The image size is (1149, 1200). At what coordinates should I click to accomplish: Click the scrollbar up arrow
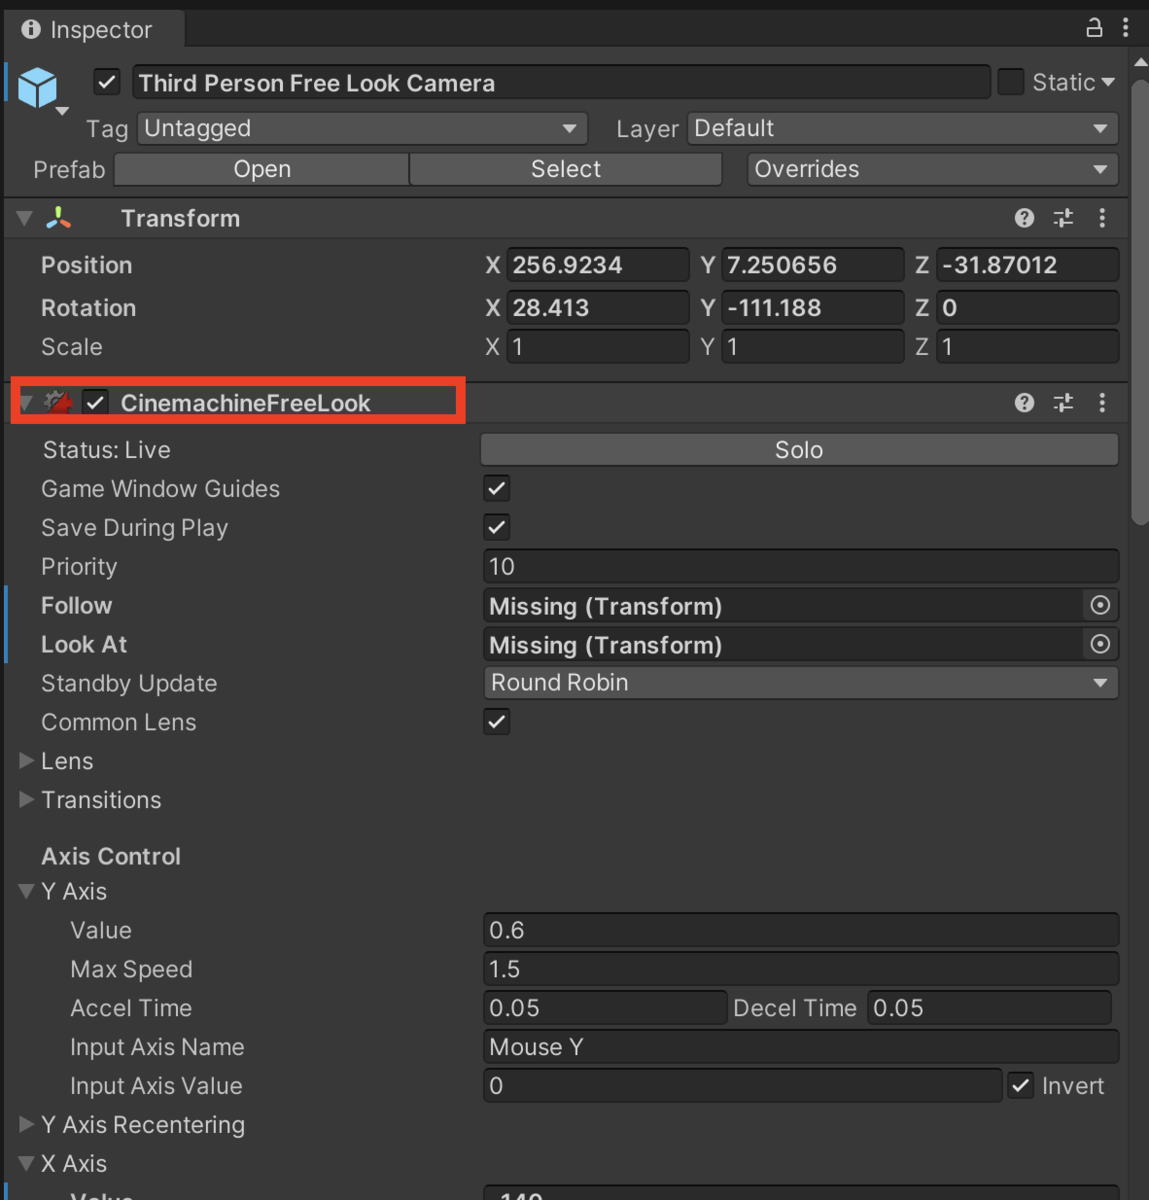[1140, 62]
